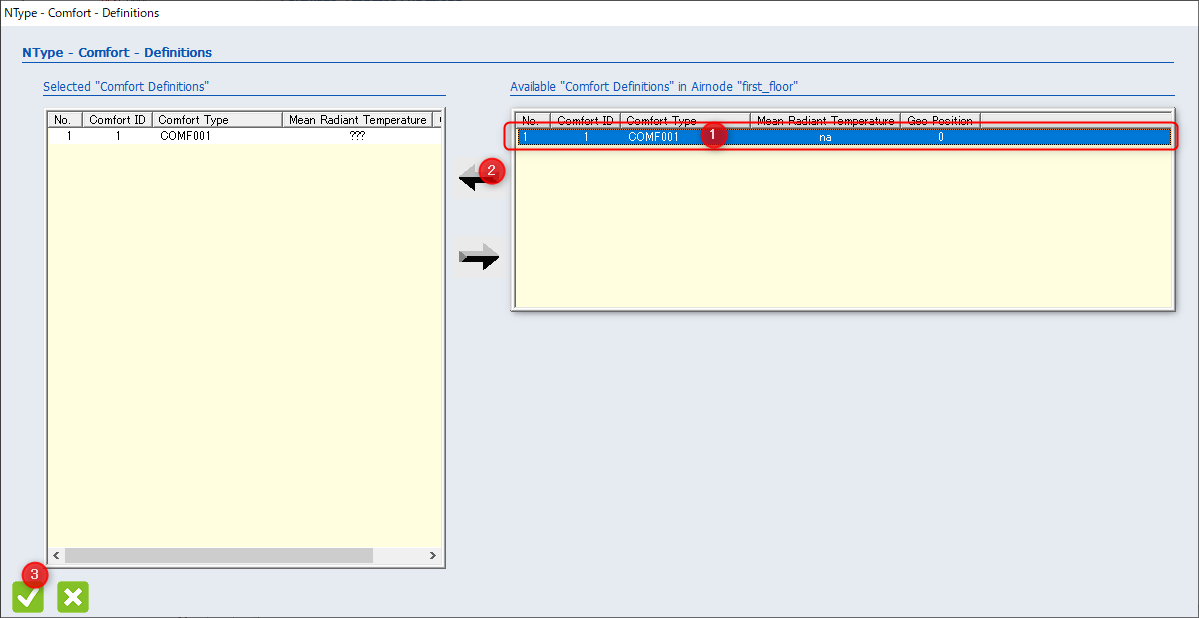Screen dimensions: 1199x618
Task: Cancel with the green X button
Action: (73, 597)
